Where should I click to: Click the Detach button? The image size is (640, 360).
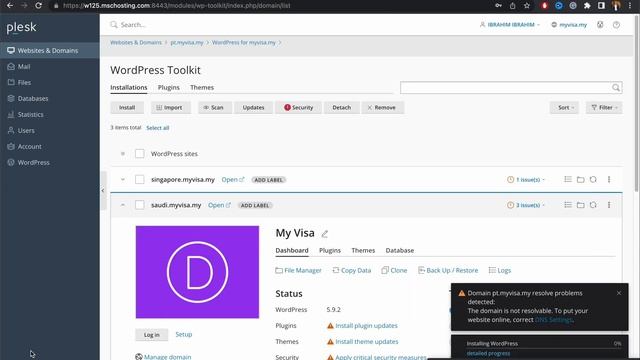(342, 107)
